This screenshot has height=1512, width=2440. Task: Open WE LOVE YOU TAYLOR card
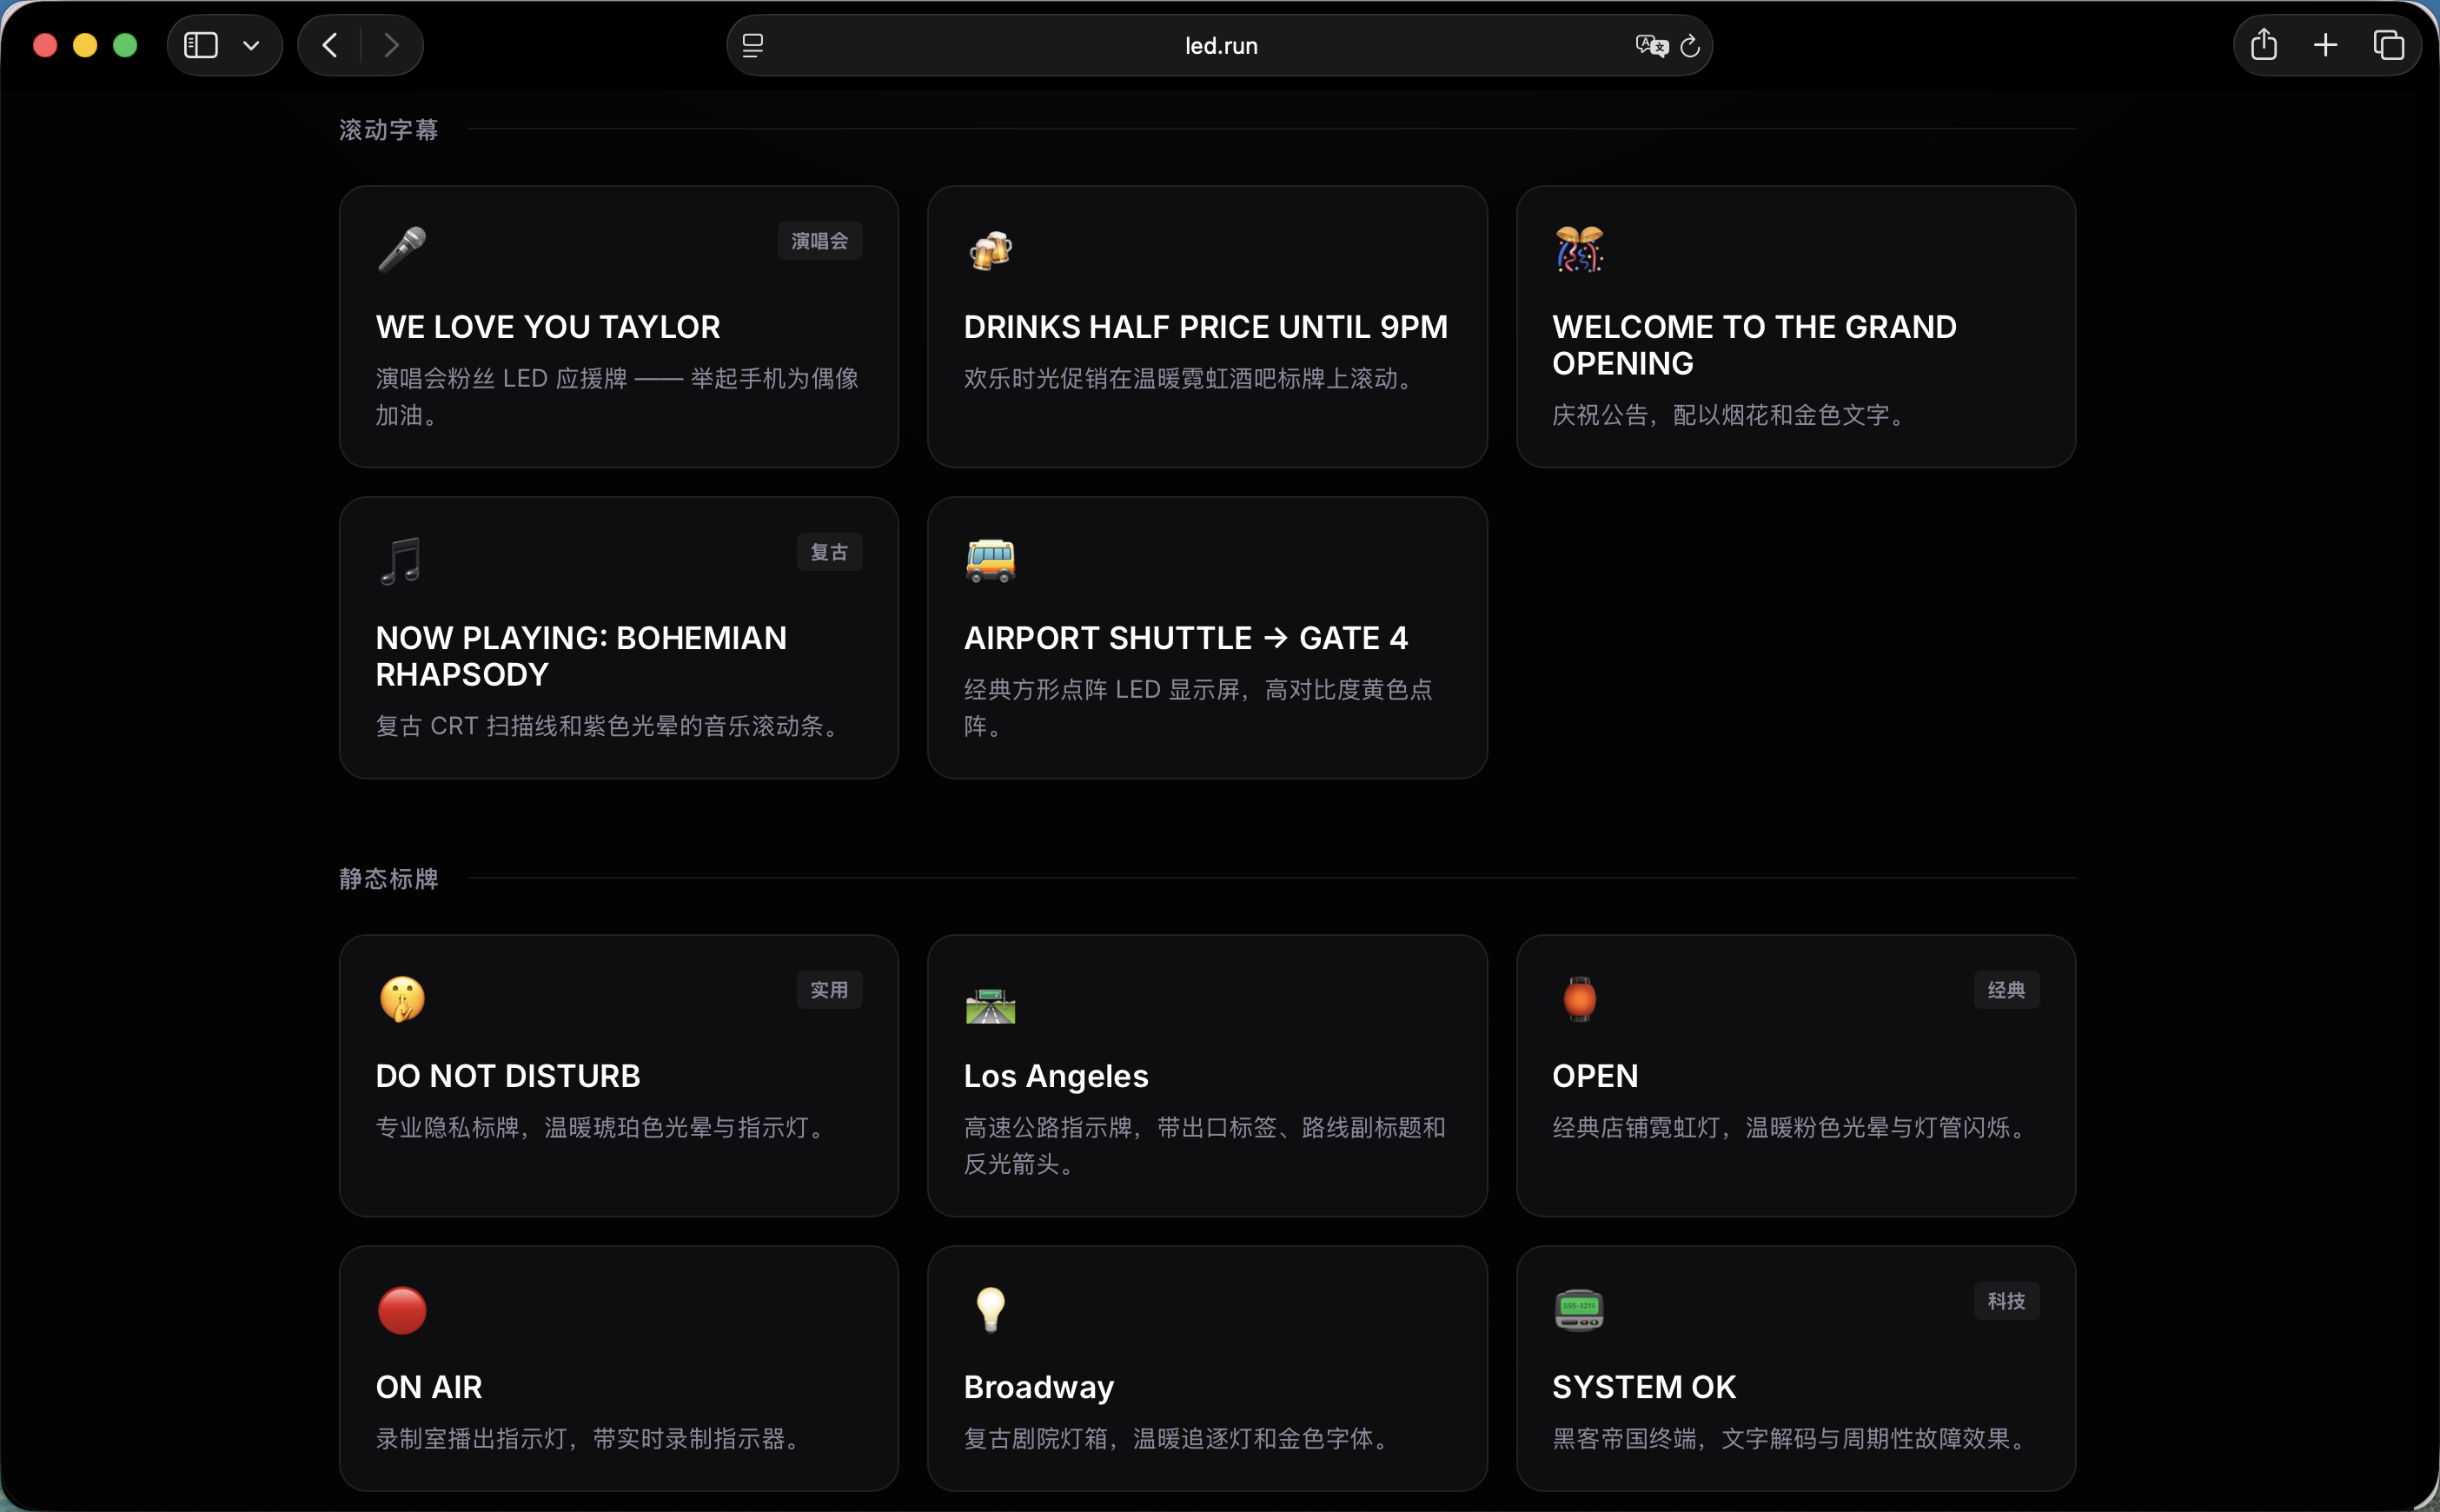[x=618, y=326]
